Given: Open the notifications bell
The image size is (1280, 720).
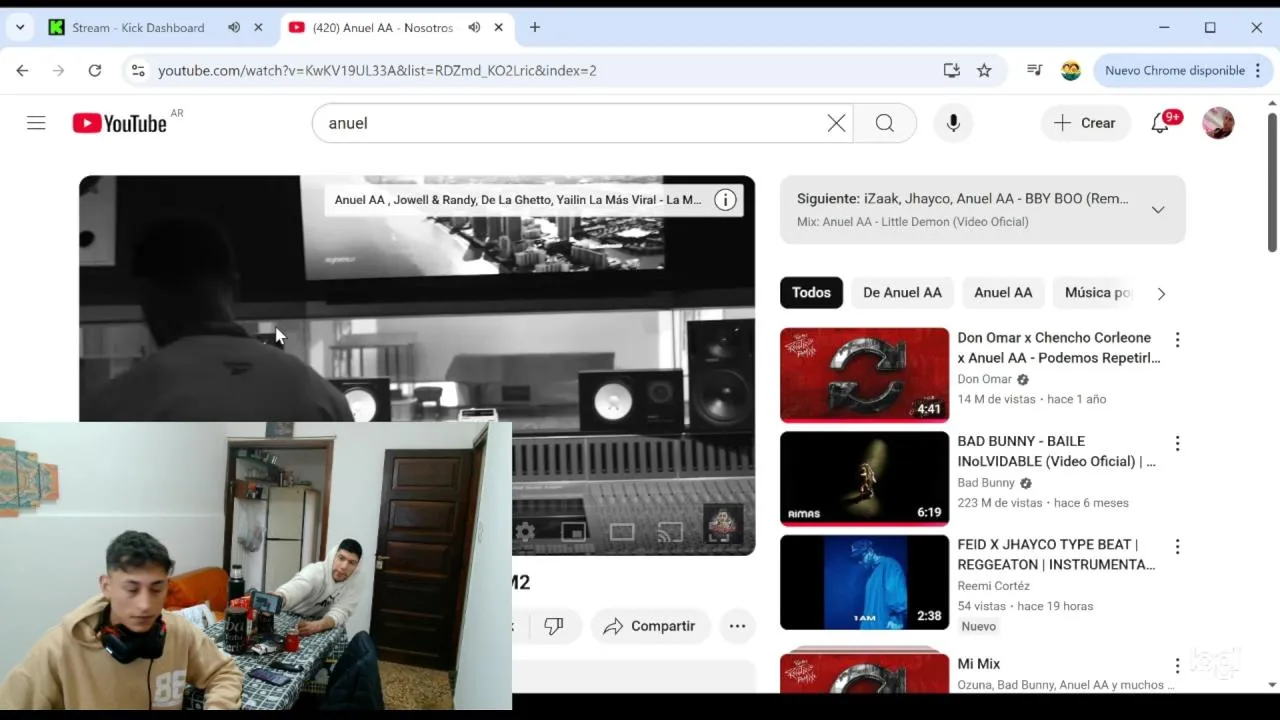Looking at the screenshot, I should (x=1160, y=123).
